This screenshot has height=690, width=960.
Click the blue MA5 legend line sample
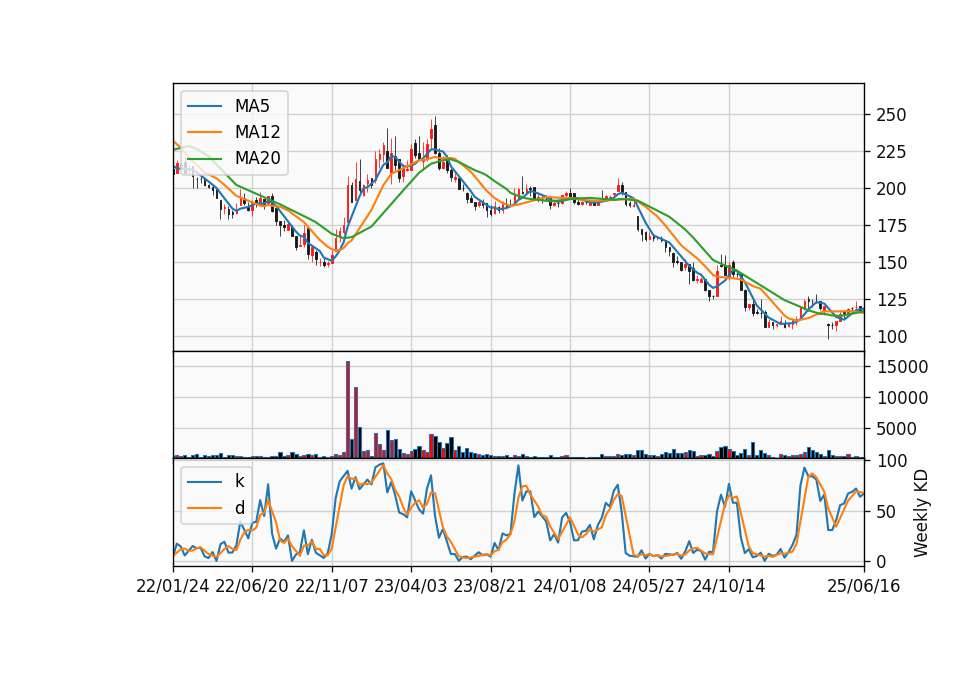[x=204, y=106]
